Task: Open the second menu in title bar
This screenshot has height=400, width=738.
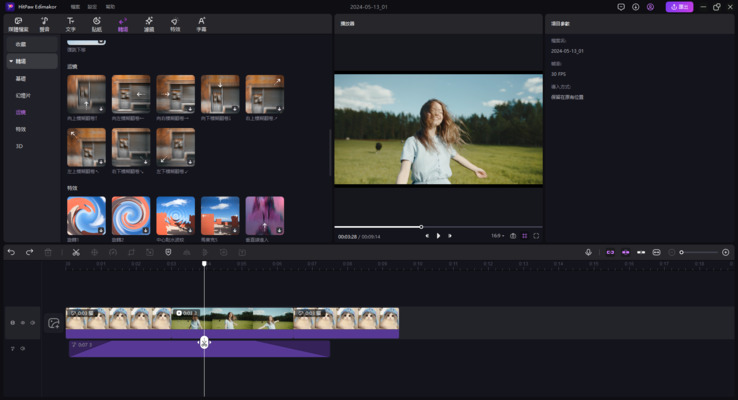Action: click(x=92, y=7)
